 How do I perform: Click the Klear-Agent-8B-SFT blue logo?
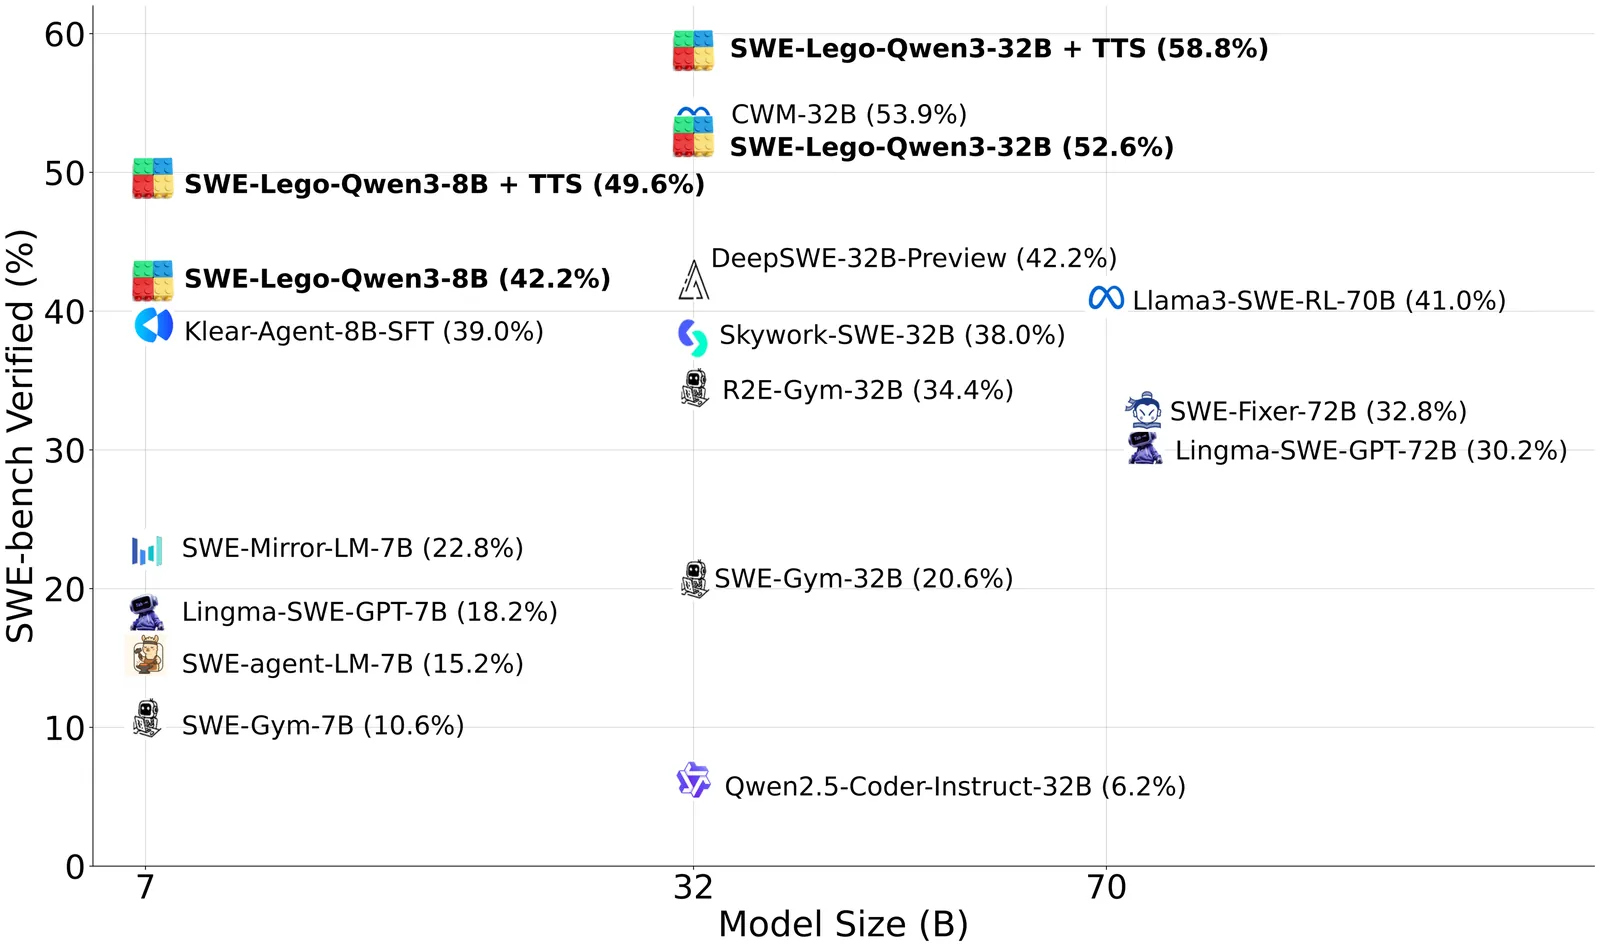[x=154, y=326]
